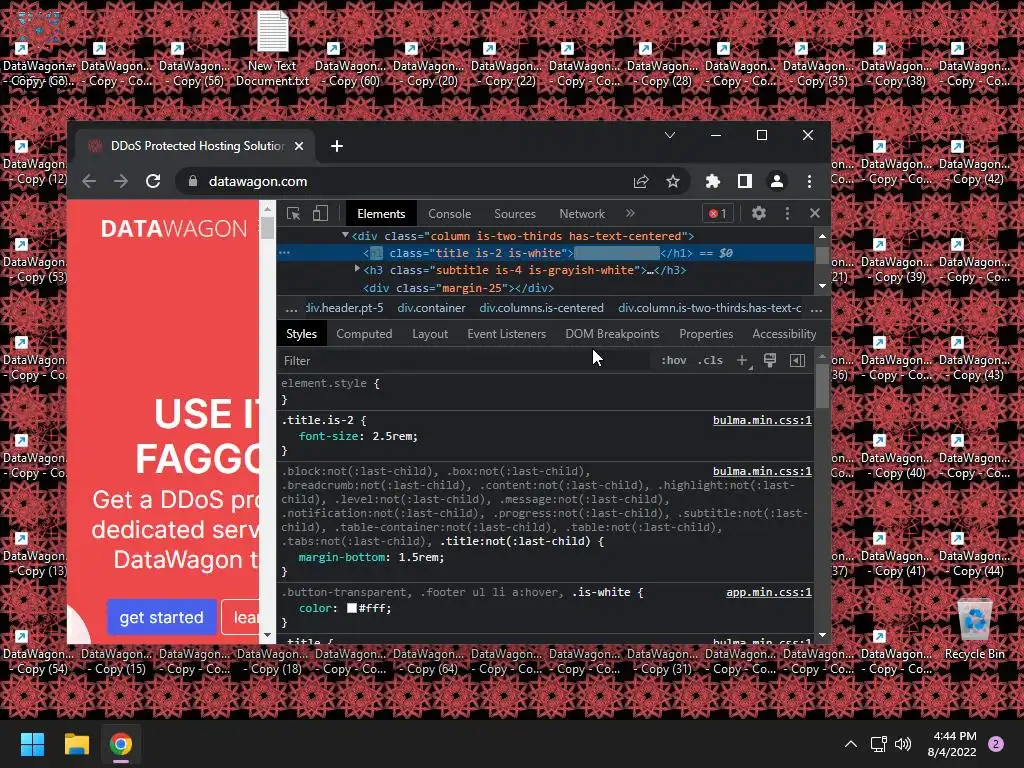View site information via the lock icon
The width and height of the screenshot is (1024, 768).
[x=192, y=181]
